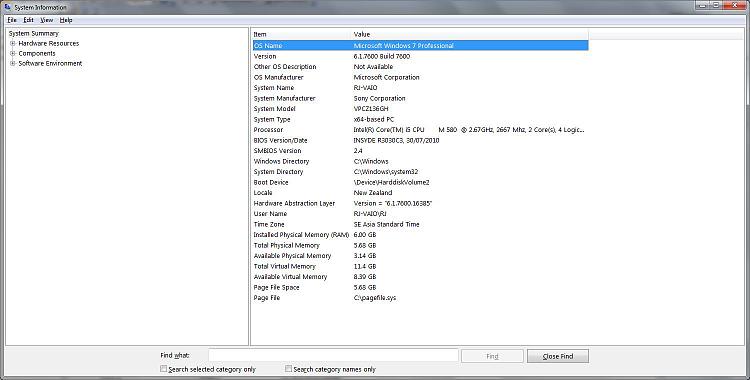The width and height of the screenshot is (750, 380).
Task: Select the System Manufacturer row
Action: click(420, 98)
